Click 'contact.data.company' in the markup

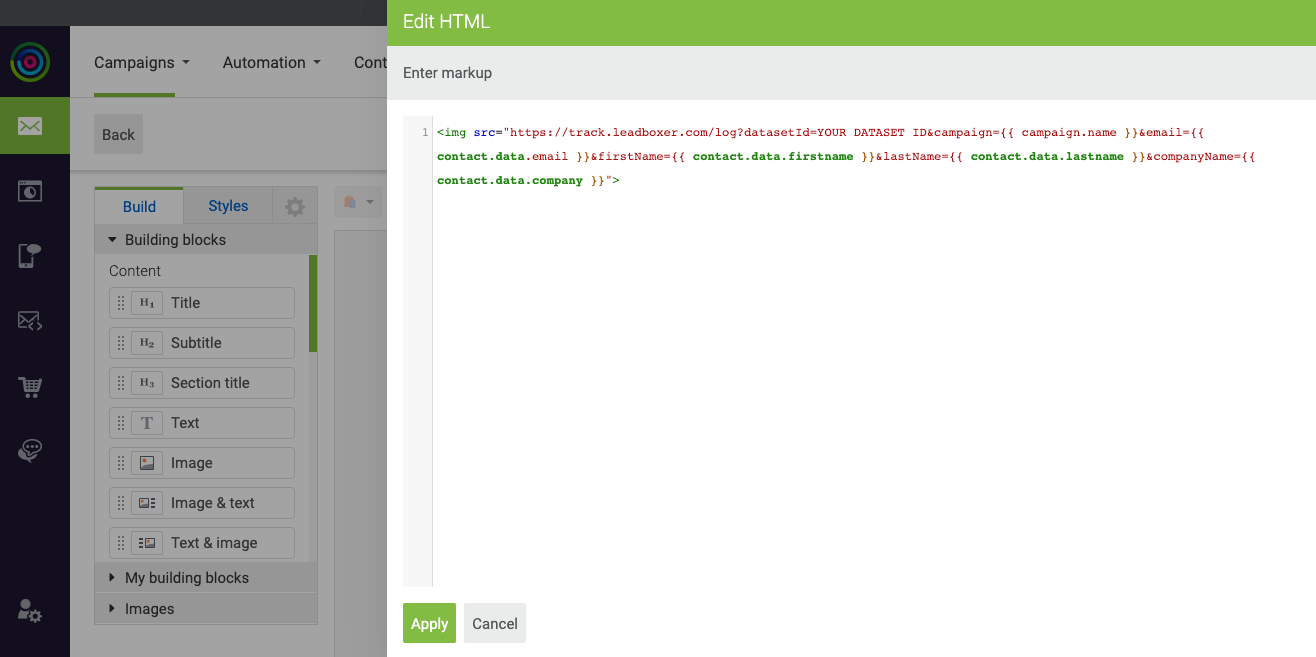click(510, 181)
